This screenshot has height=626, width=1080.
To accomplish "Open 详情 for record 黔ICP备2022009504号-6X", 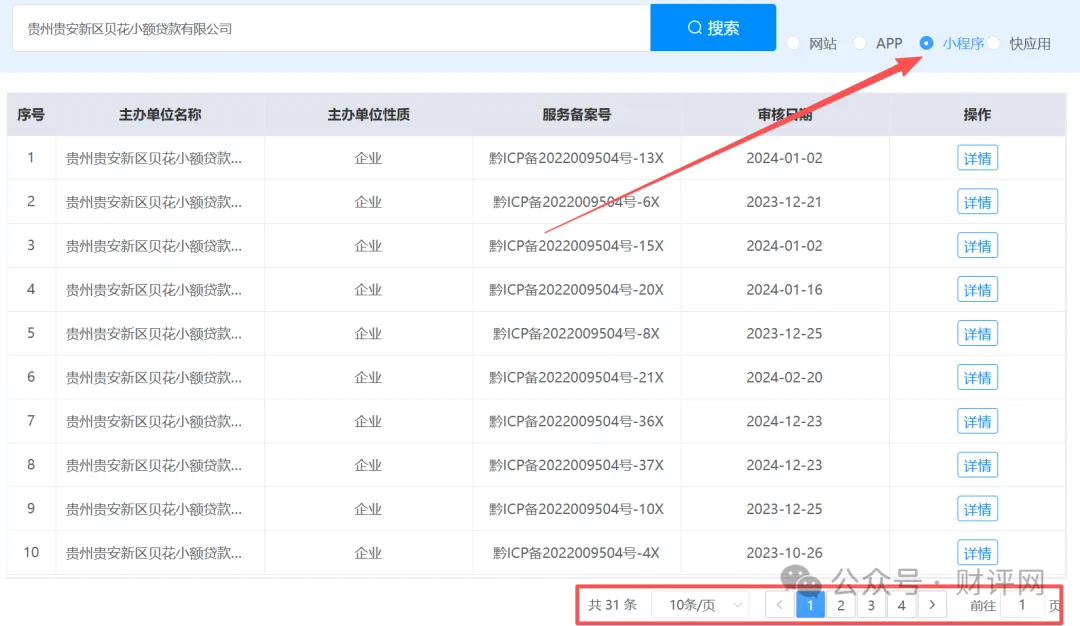I will point(977,202).
